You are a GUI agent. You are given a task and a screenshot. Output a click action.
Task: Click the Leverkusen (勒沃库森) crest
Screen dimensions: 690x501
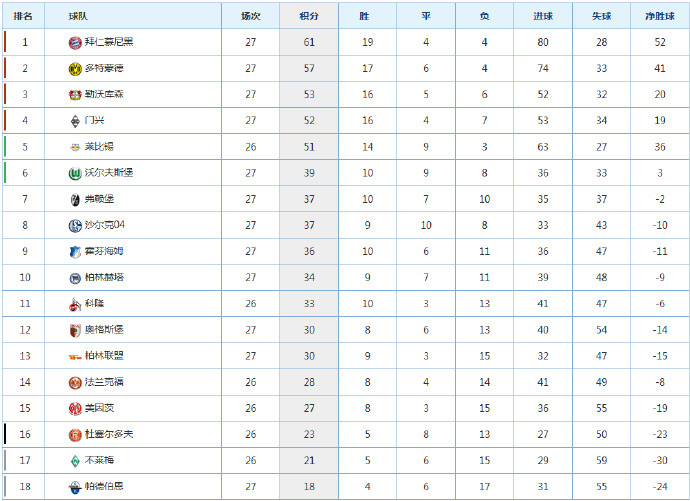coord(75,94)
